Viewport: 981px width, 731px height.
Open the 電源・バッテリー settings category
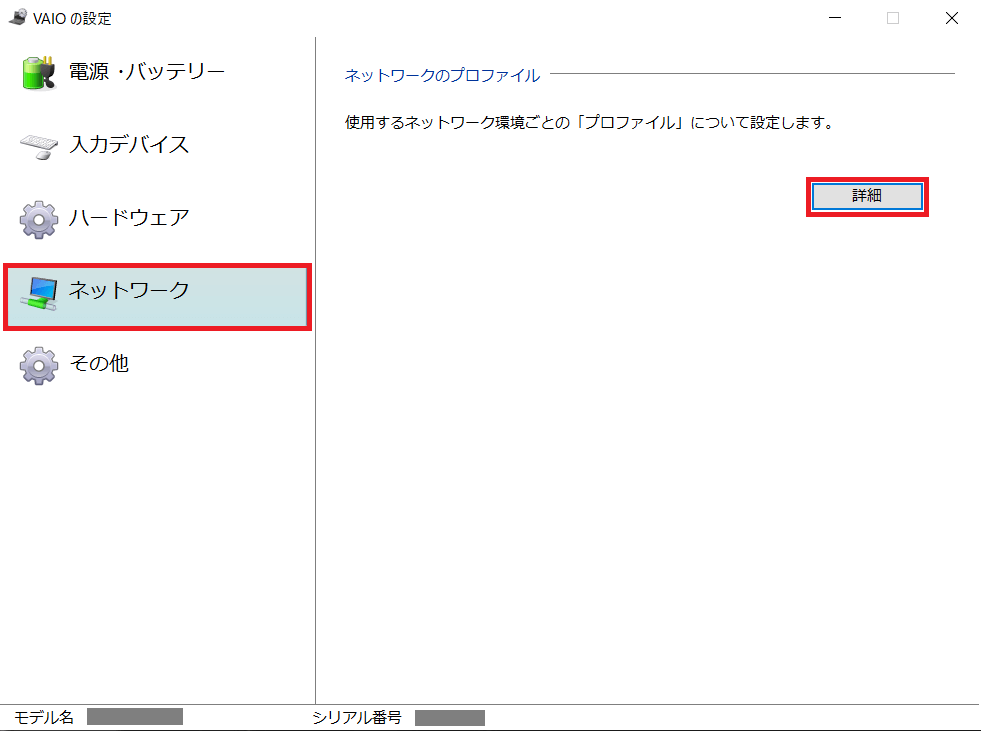pos(146,72)
